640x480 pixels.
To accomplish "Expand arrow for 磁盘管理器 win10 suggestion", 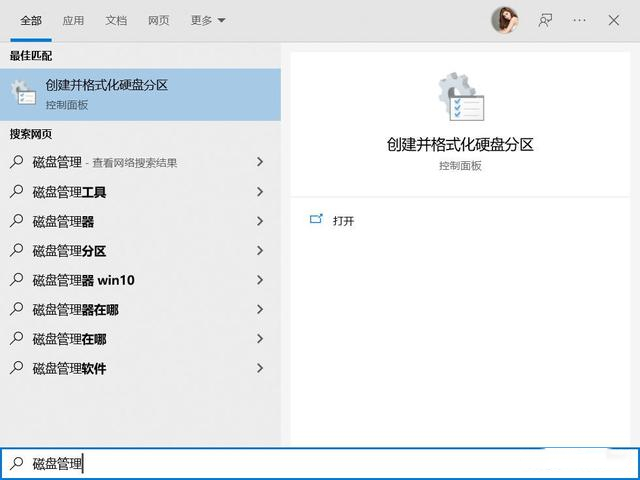I will 260,280.
